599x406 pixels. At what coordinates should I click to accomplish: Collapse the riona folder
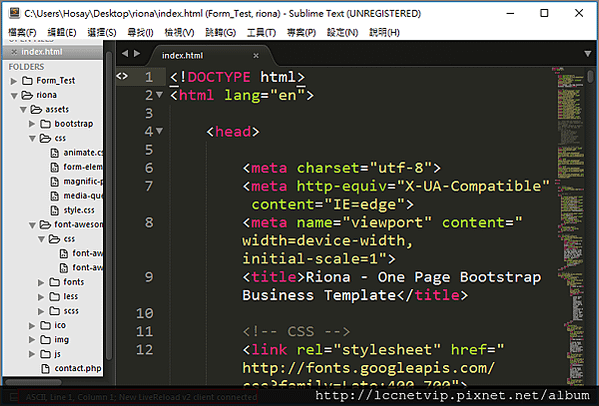coord(14,95)
